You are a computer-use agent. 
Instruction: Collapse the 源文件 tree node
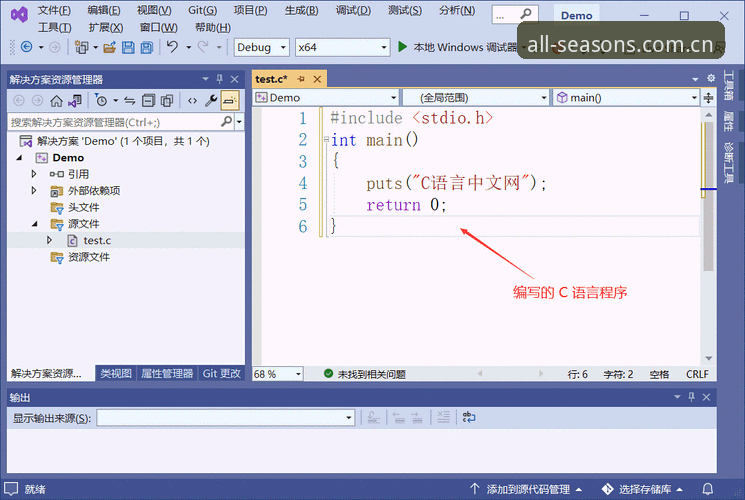click(35, 224)
